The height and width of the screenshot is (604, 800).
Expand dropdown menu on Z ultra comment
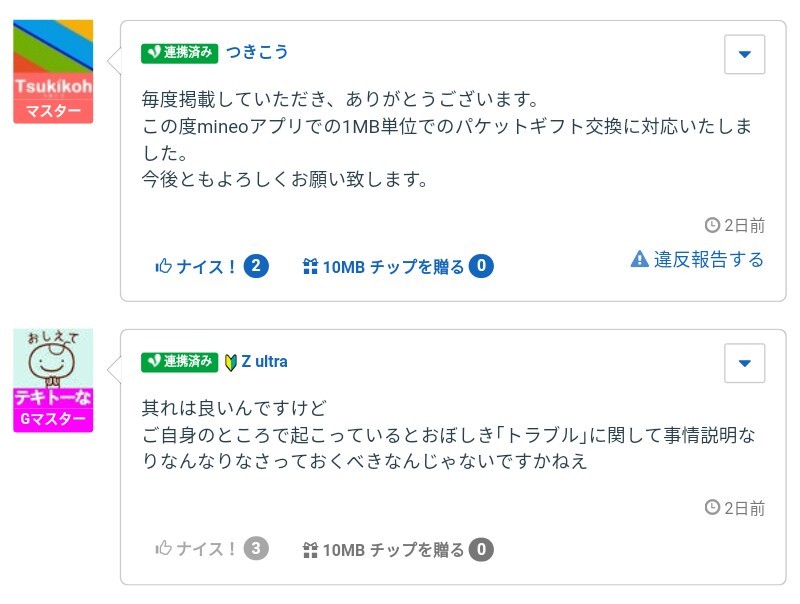click(744, 363)
